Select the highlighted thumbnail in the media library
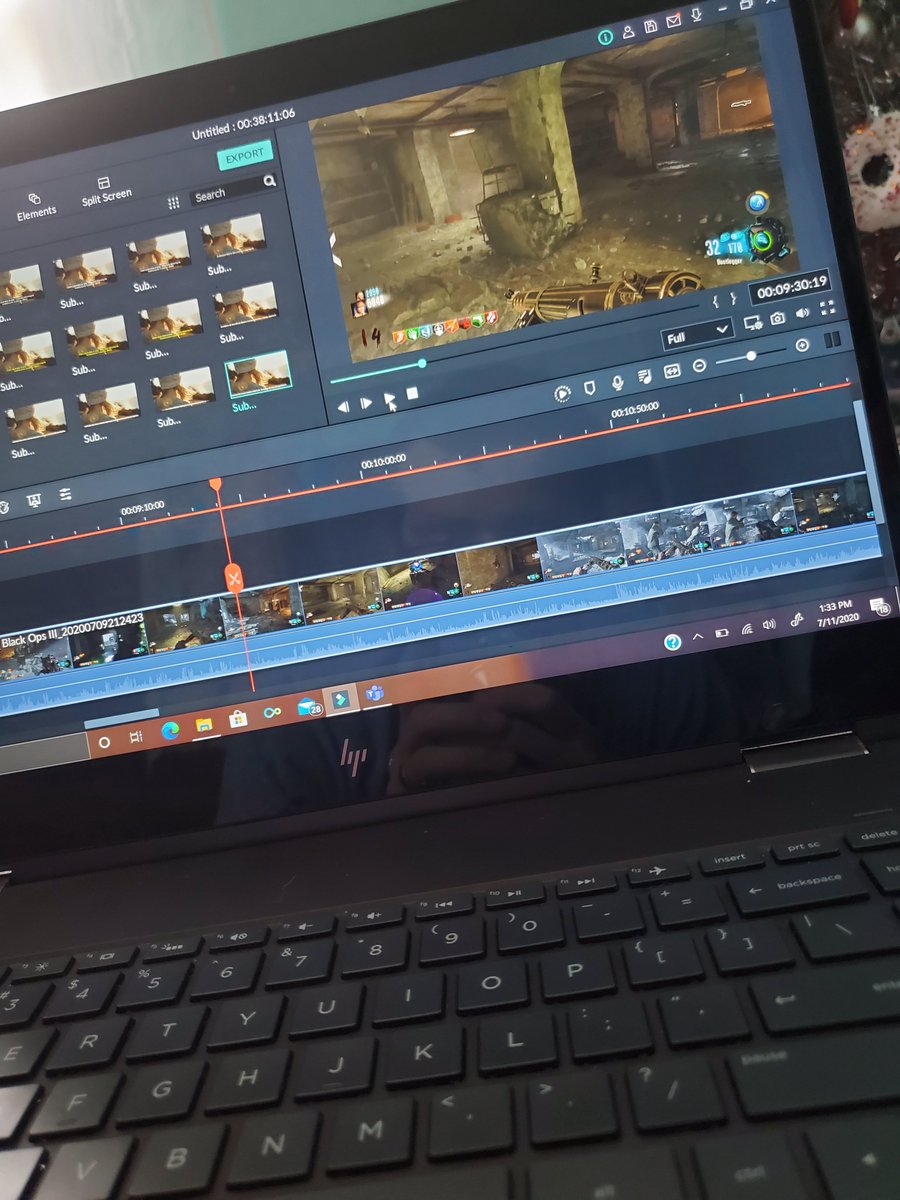Viewport: 900px width, 1200px height. (259, 374)
